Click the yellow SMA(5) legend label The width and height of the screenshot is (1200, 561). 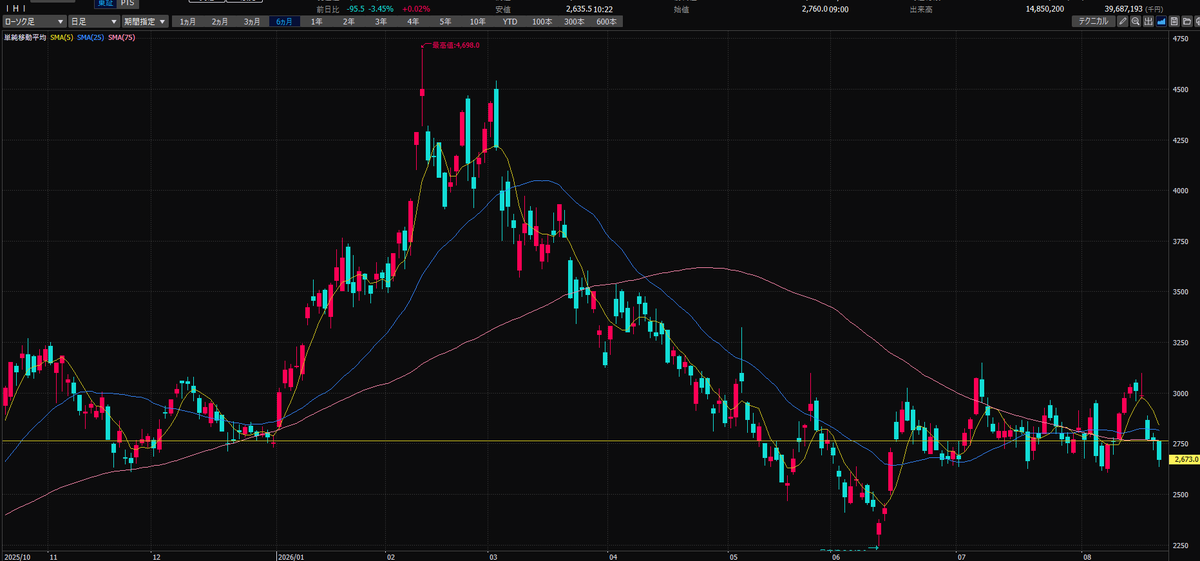pos(61,37)
